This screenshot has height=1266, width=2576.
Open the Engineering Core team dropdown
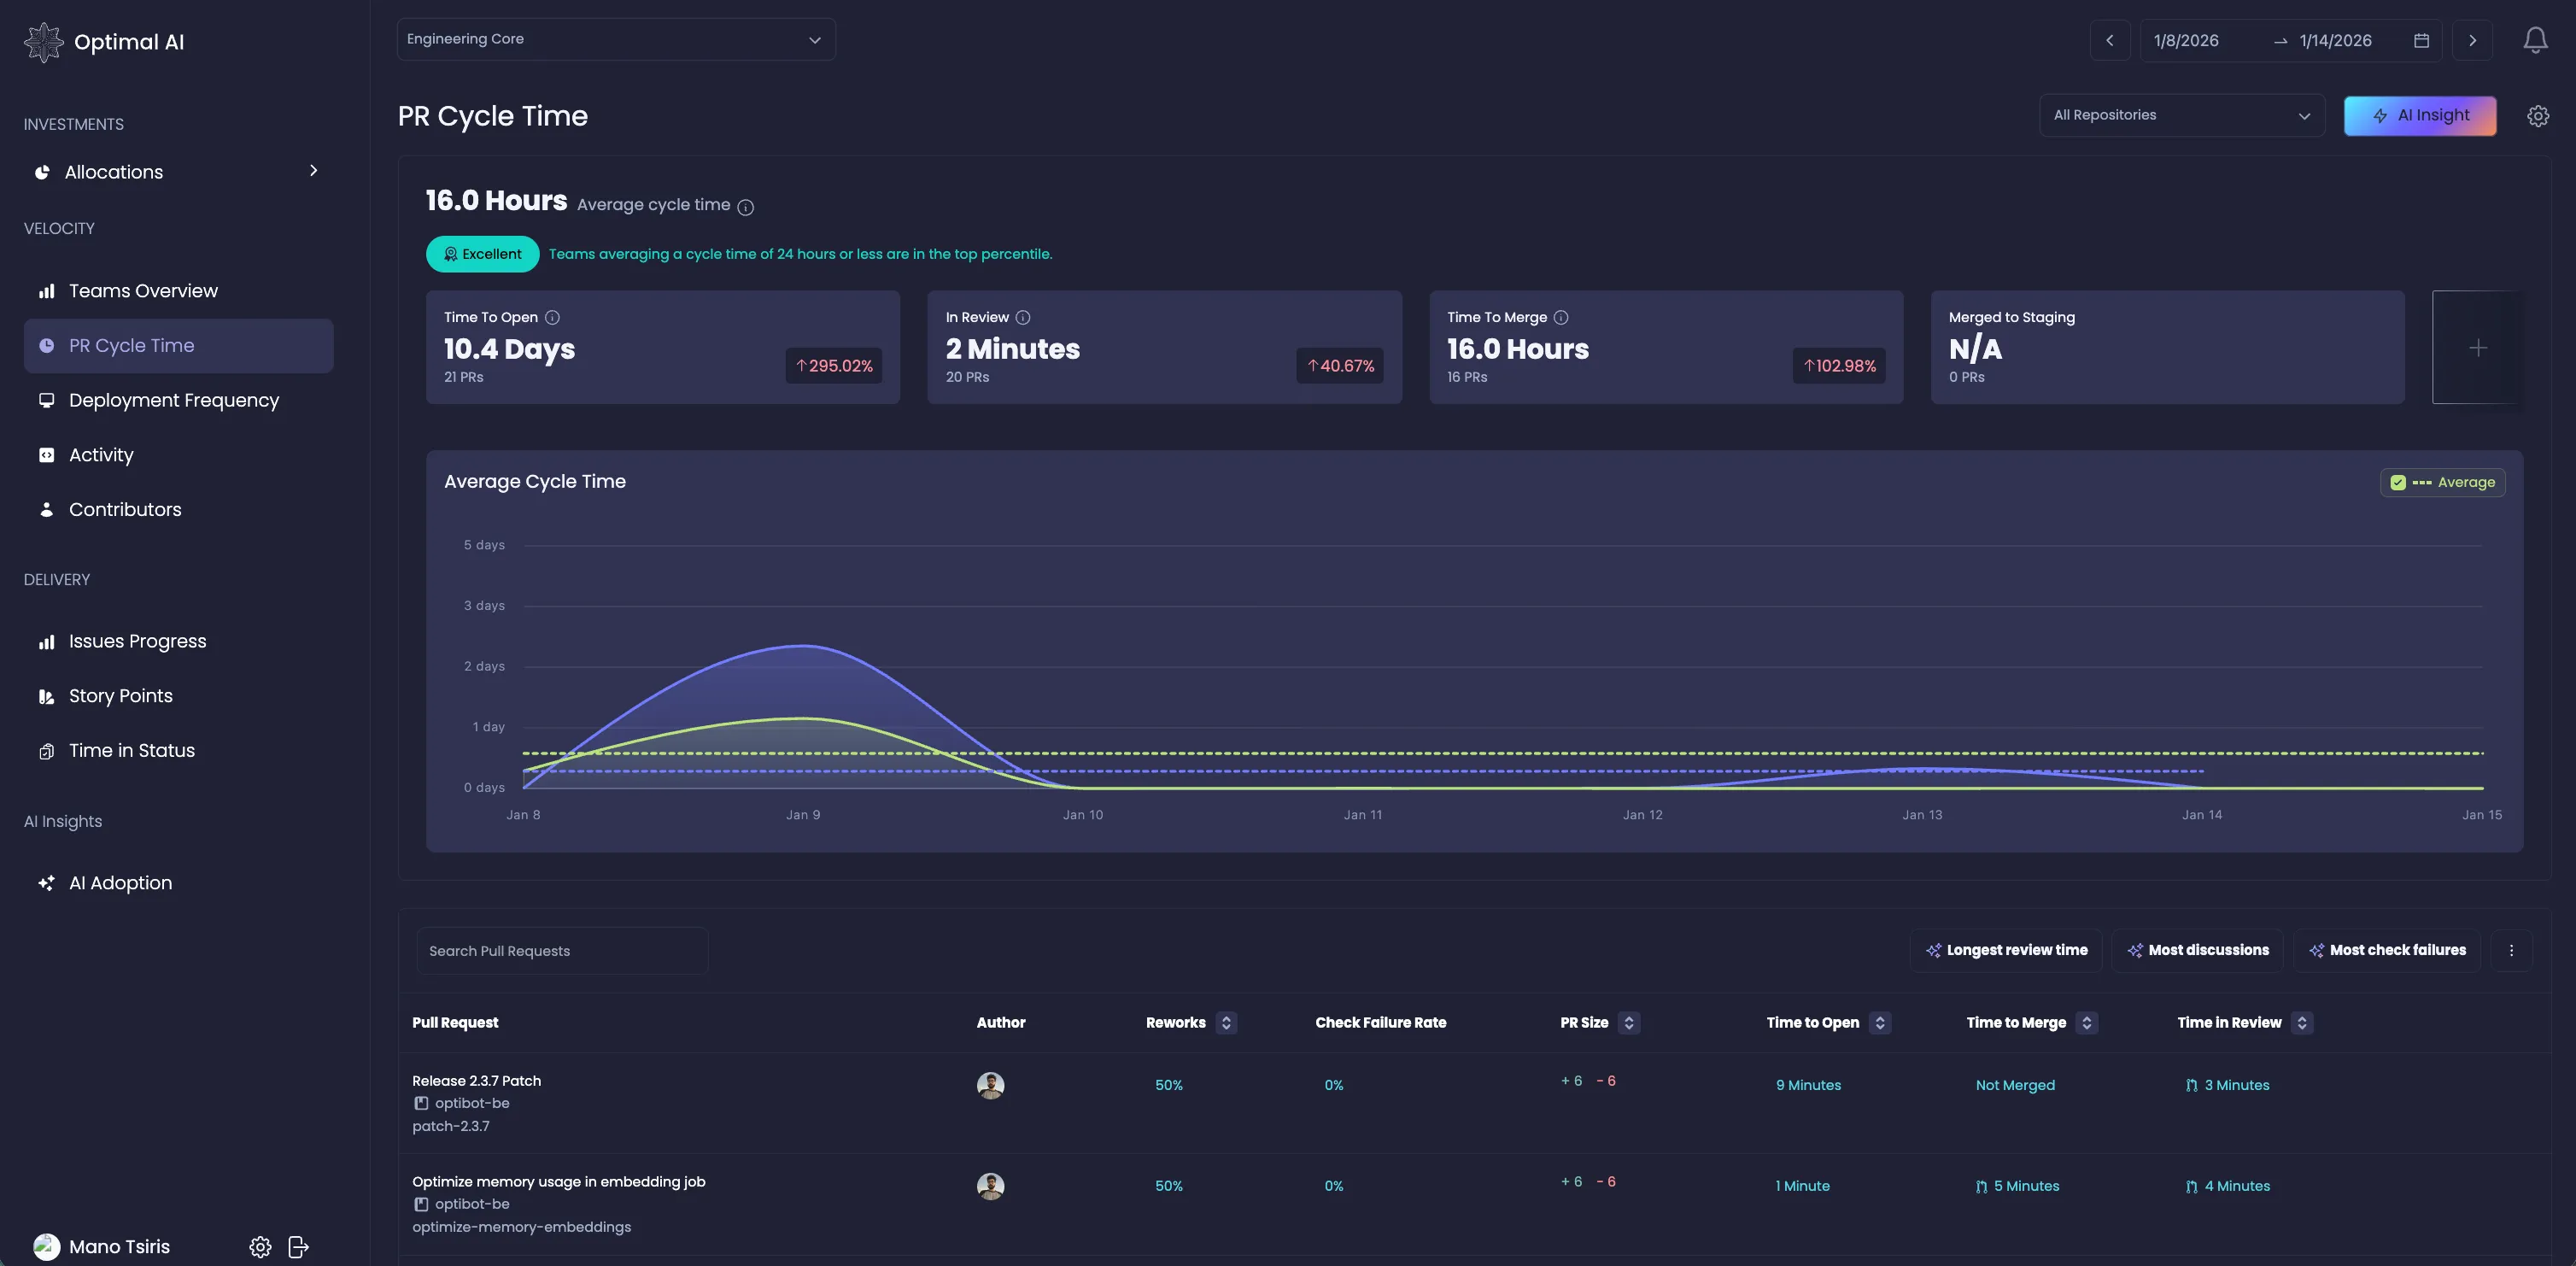[615, 39]
